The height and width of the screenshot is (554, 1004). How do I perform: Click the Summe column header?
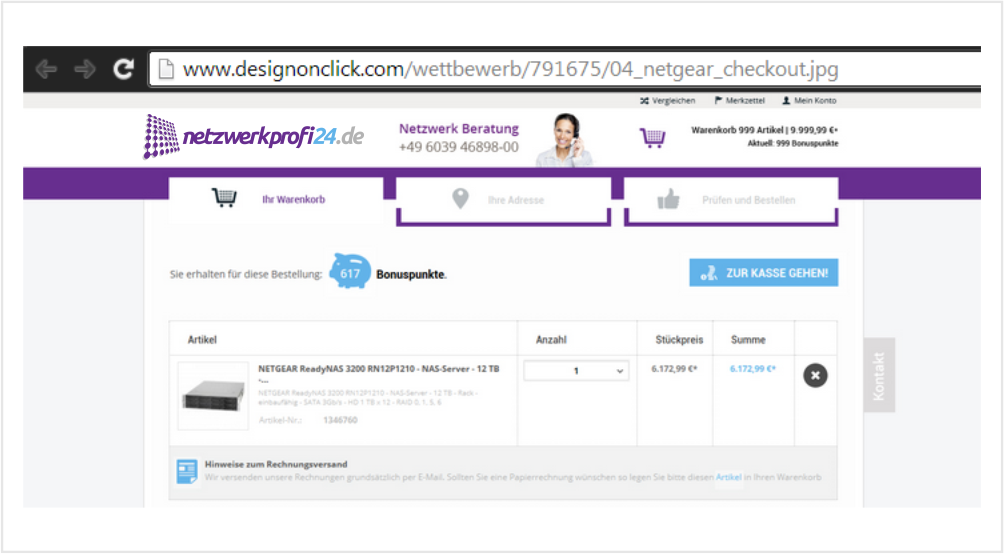(x=748, y=339)
